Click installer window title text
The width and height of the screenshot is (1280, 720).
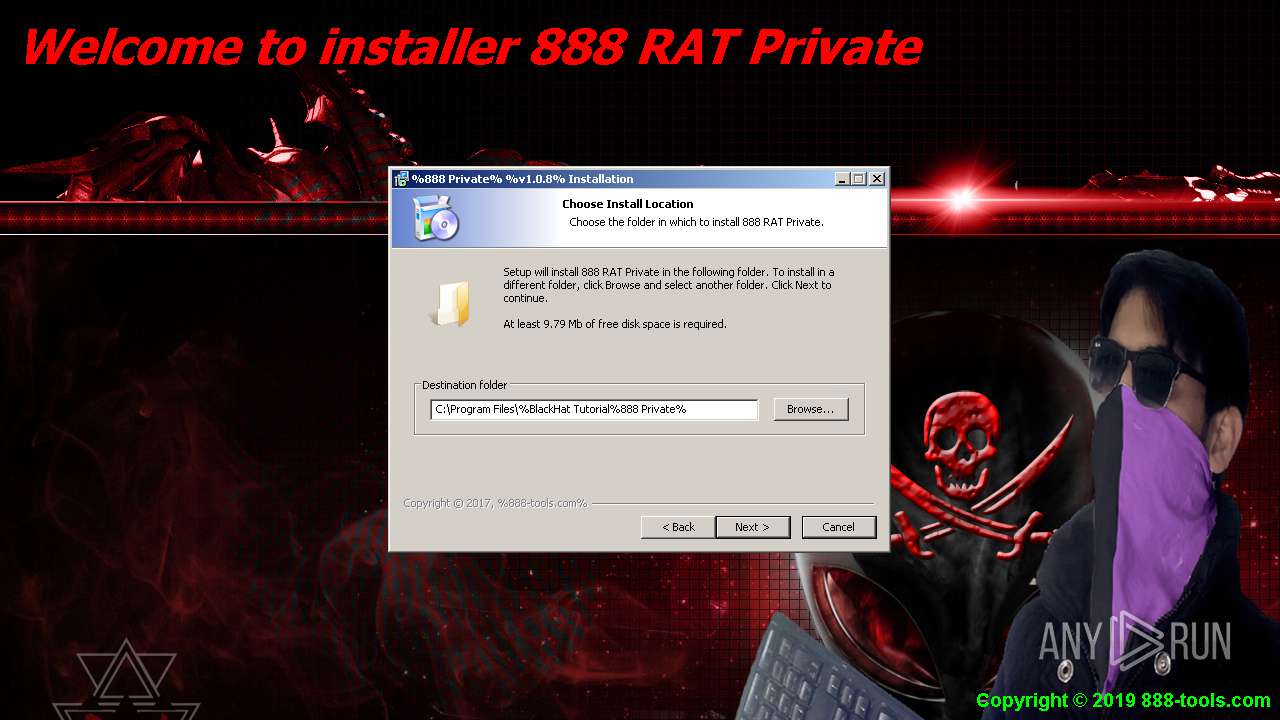click(x=522, y=179)
